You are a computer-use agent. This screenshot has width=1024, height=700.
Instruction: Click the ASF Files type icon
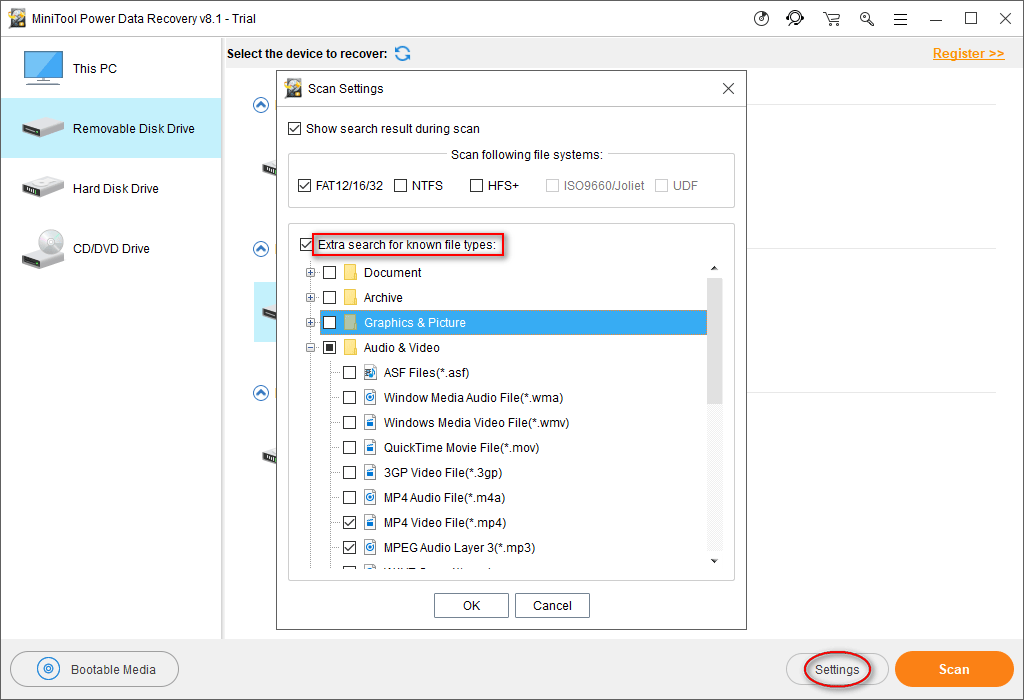pyautogui.click(x=370, y=372)
